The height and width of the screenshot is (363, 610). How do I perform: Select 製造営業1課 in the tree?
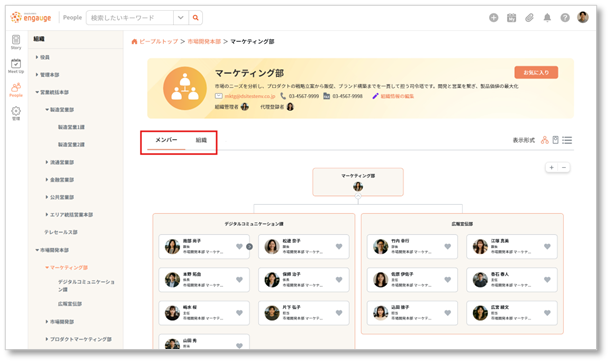point(71,127)
